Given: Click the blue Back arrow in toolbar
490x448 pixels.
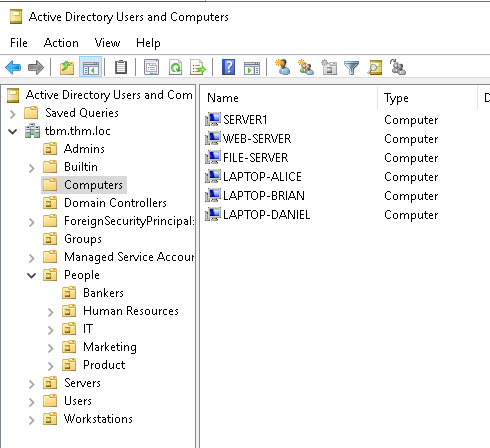Looking at the screenshot, I should (13, 67).
